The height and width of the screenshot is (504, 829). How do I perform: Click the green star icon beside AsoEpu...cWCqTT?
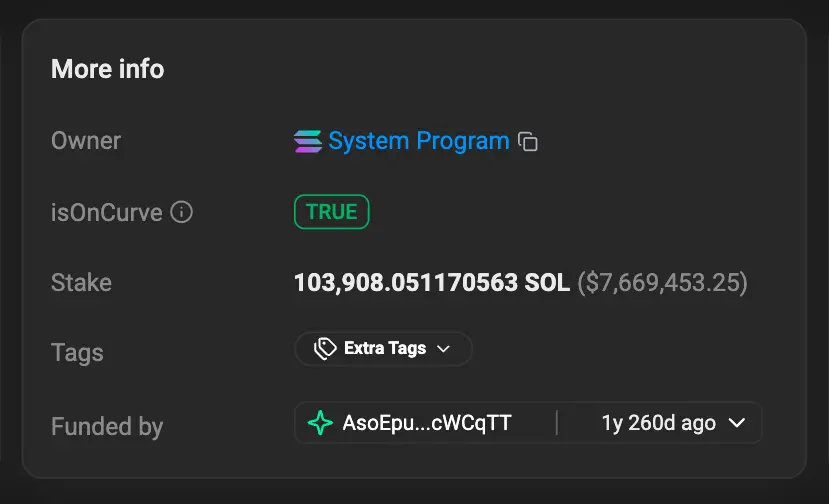[320, 423]
